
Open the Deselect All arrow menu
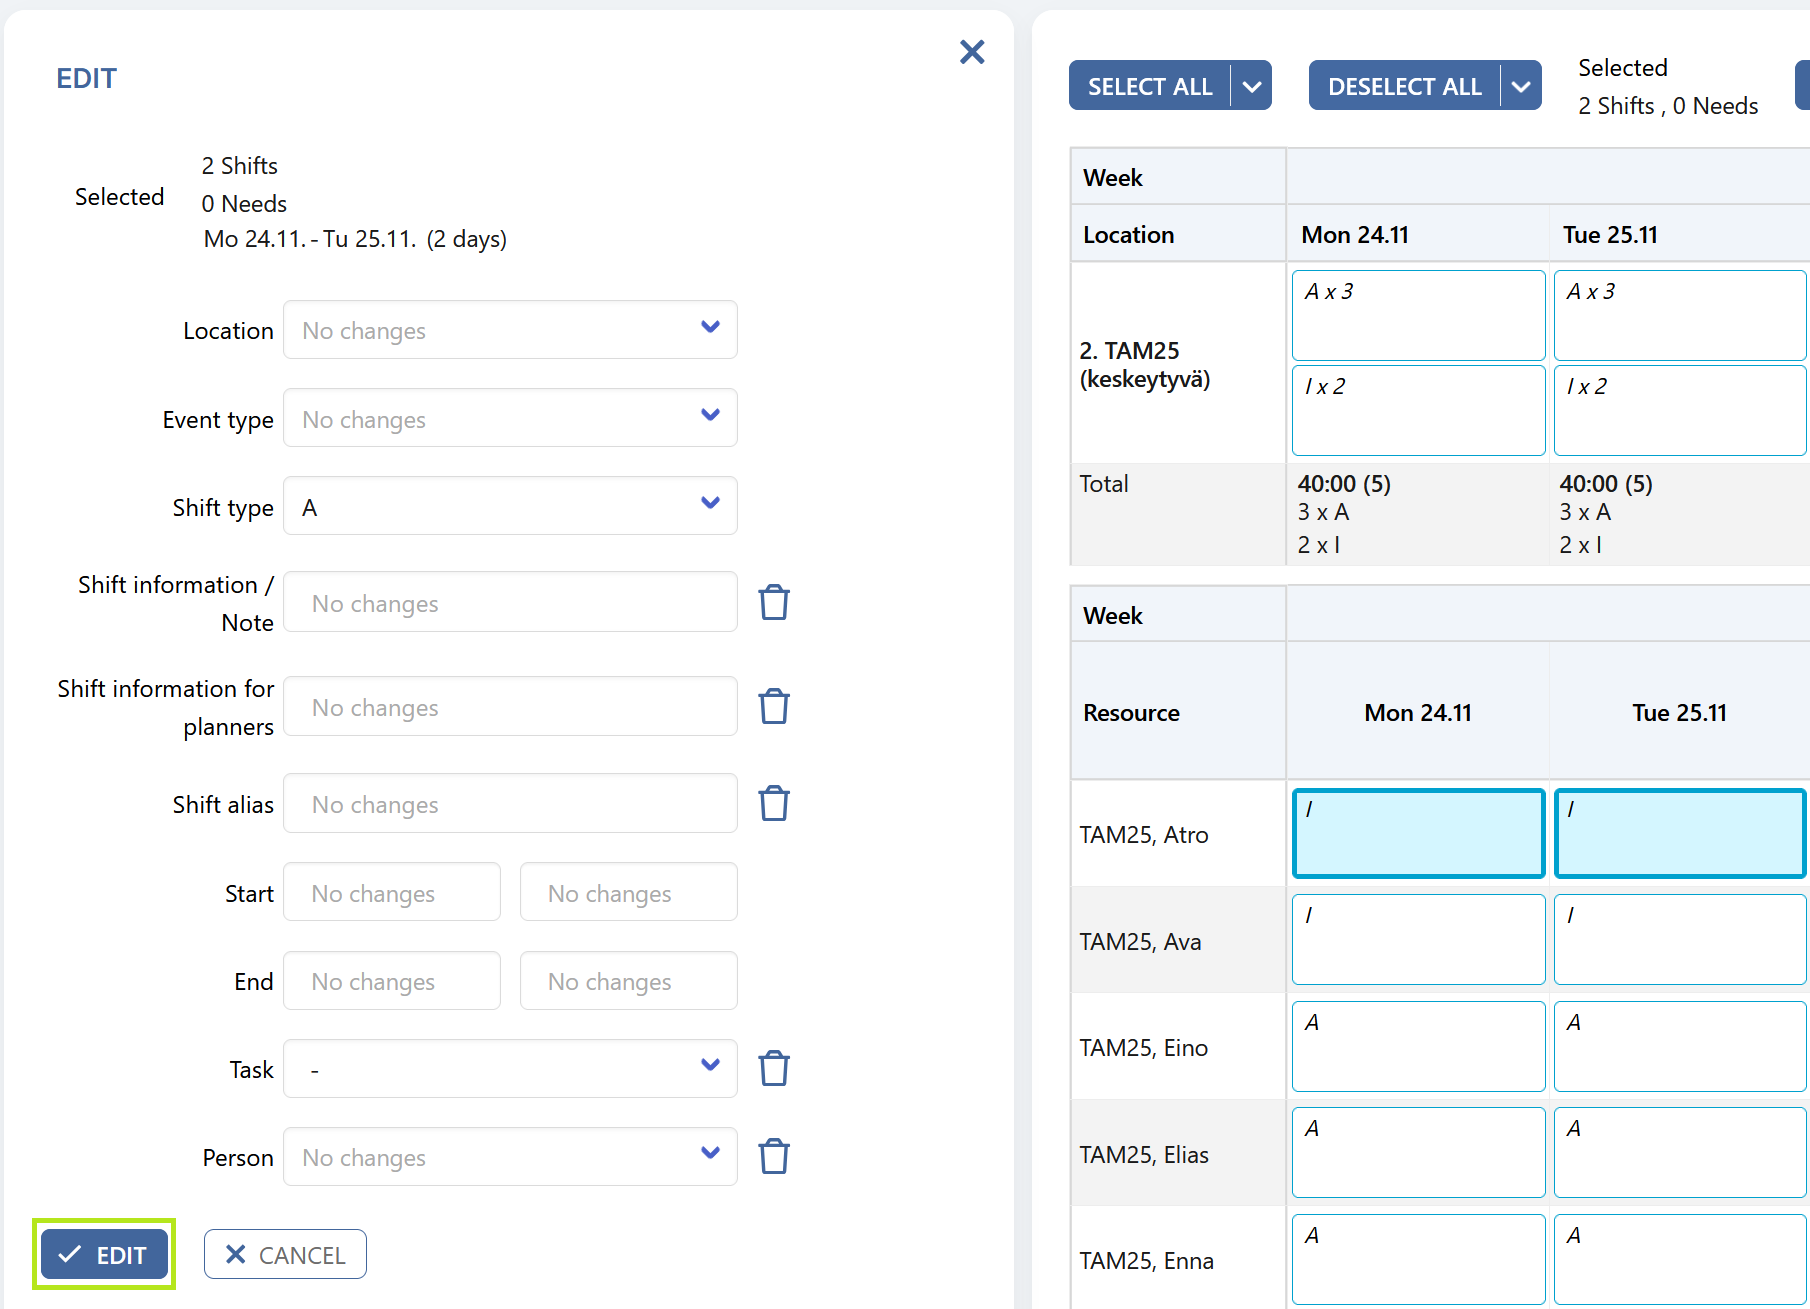(x=1521, y=86)
